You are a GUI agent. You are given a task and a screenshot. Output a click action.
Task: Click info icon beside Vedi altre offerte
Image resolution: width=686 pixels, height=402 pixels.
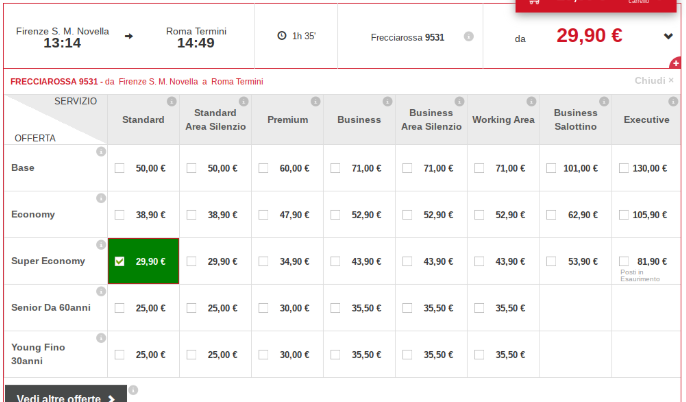(133, 390)
